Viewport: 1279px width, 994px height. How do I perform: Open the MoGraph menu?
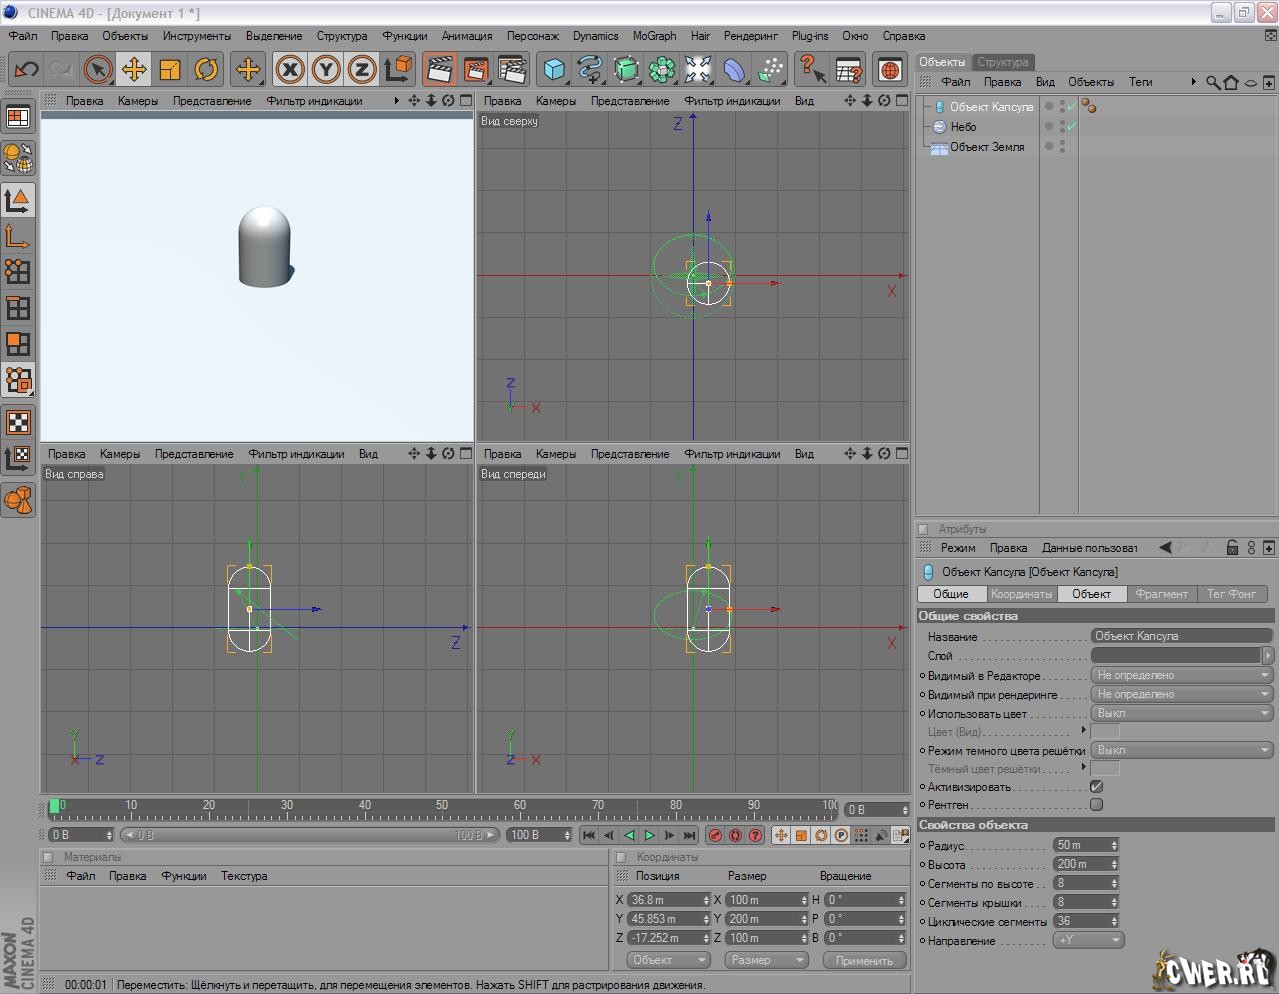point(654,36)
